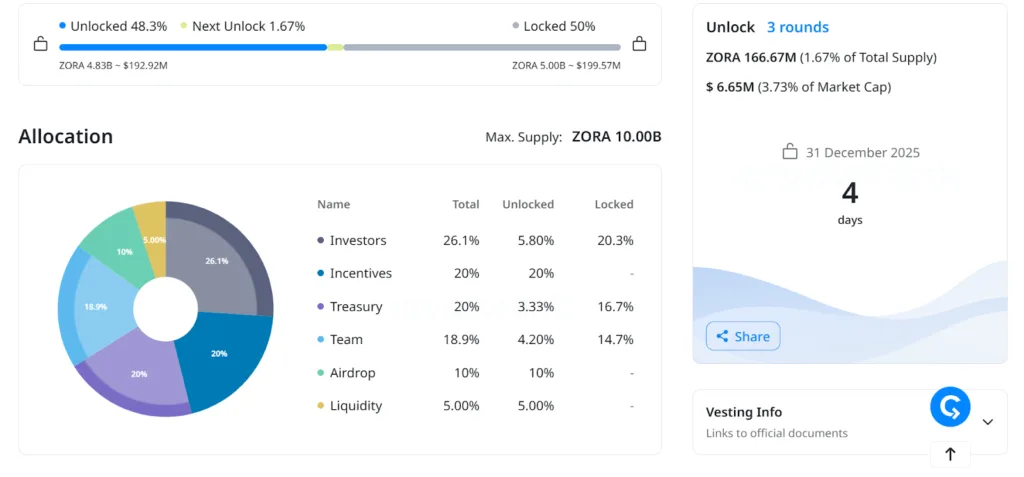The image size is (1024, 477).
Task: Click the scroll-to-top arrow button
Action: 950,454
